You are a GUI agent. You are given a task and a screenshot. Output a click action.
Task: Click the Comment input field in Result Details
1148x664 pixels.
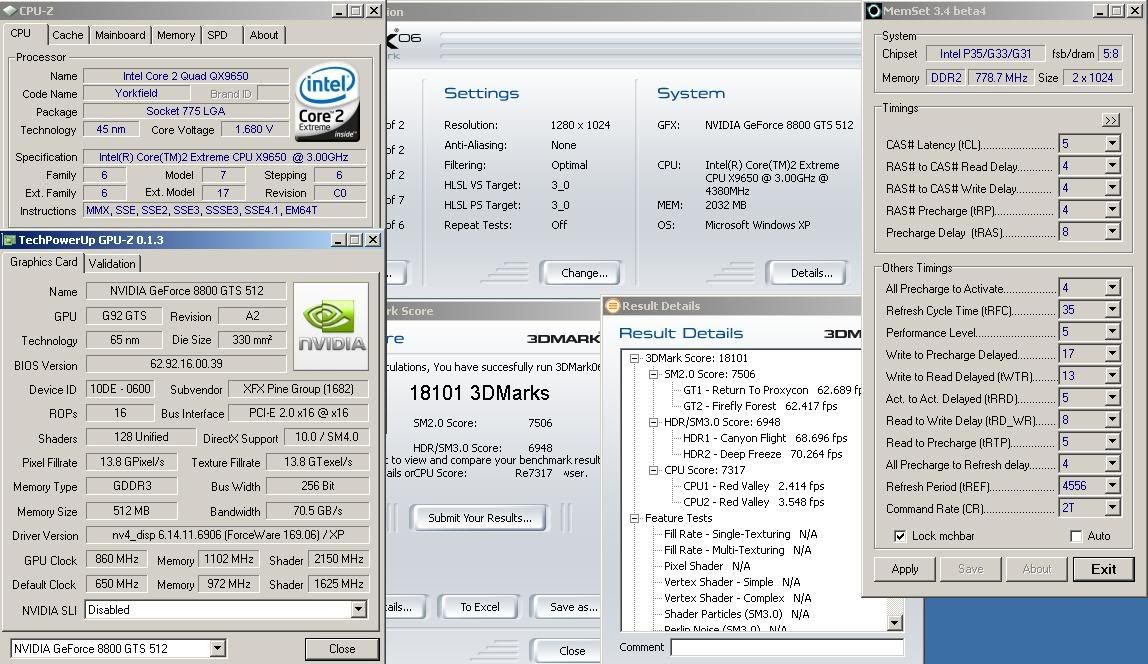pyautogui.click(x=787, y=647)
